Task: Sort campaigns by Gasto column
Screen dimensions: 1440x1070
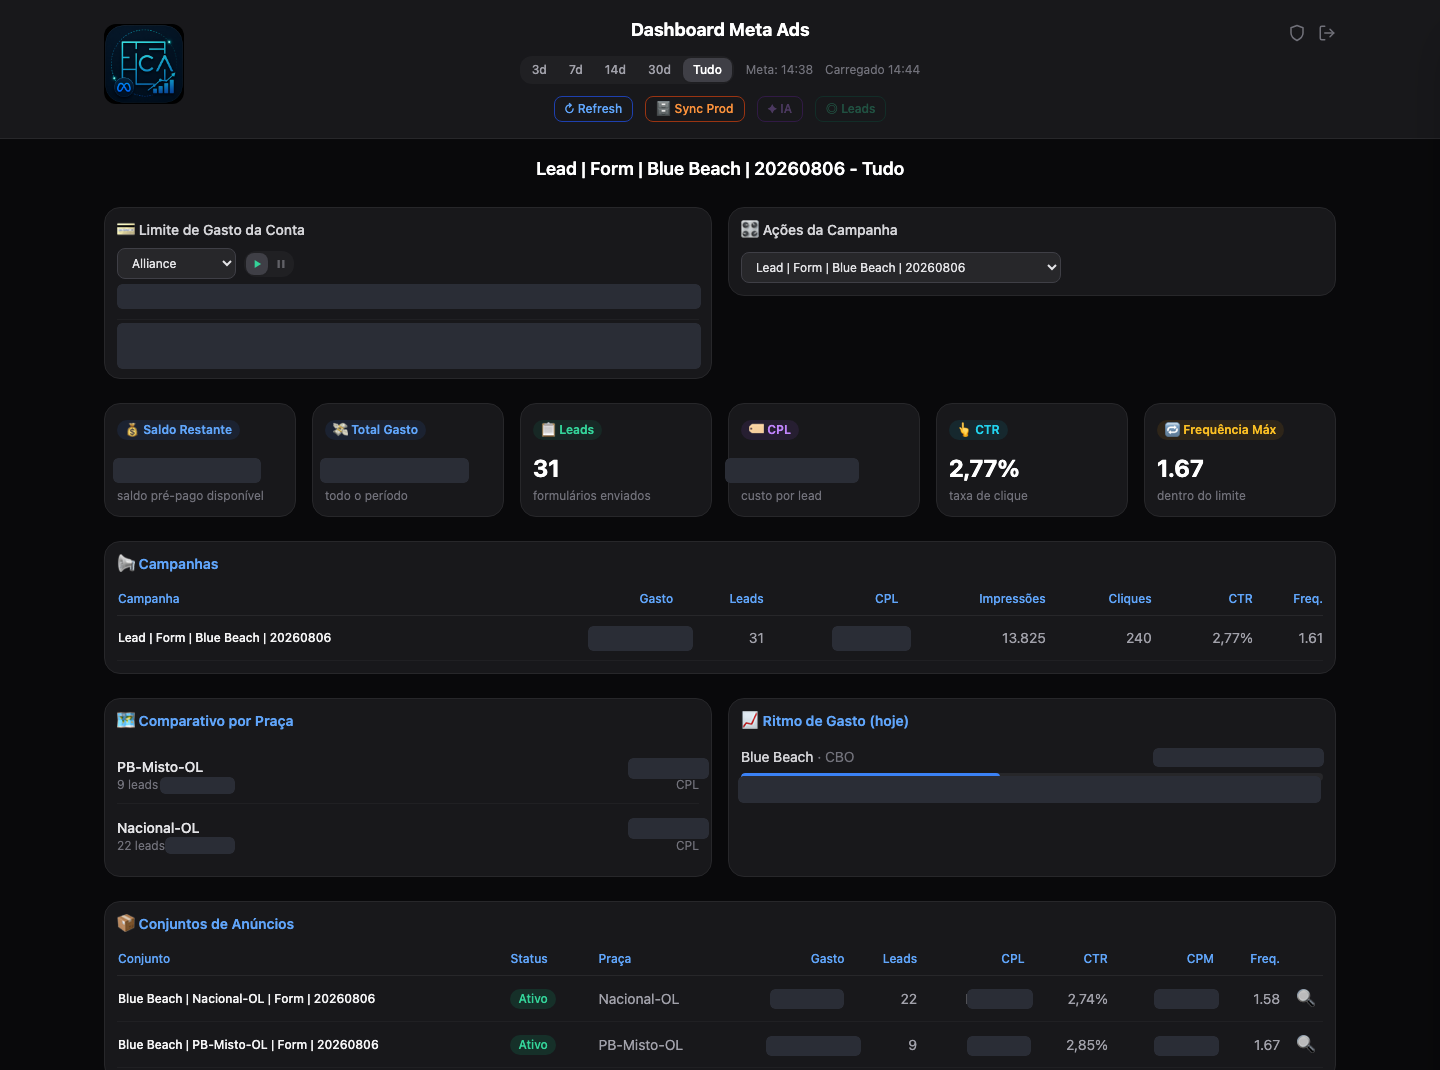Action: pyautogui.click(x=656, y=599)
